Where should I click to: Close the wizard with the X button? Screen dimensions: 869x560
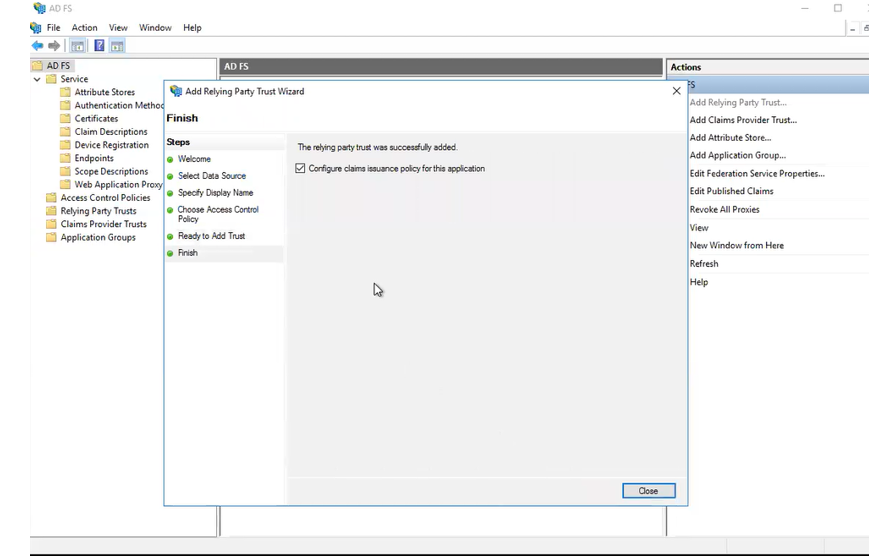point(677,91)
